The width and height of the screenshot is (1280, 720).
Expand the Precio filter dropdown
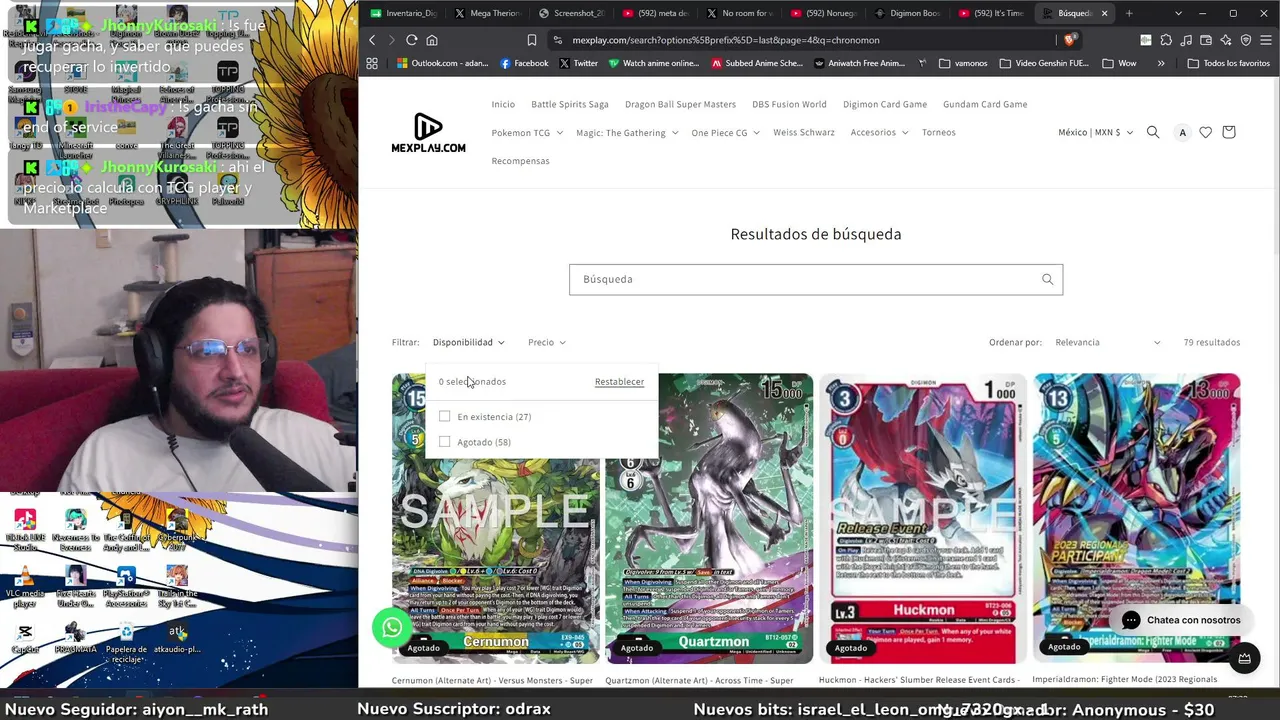tap(546, 342)
